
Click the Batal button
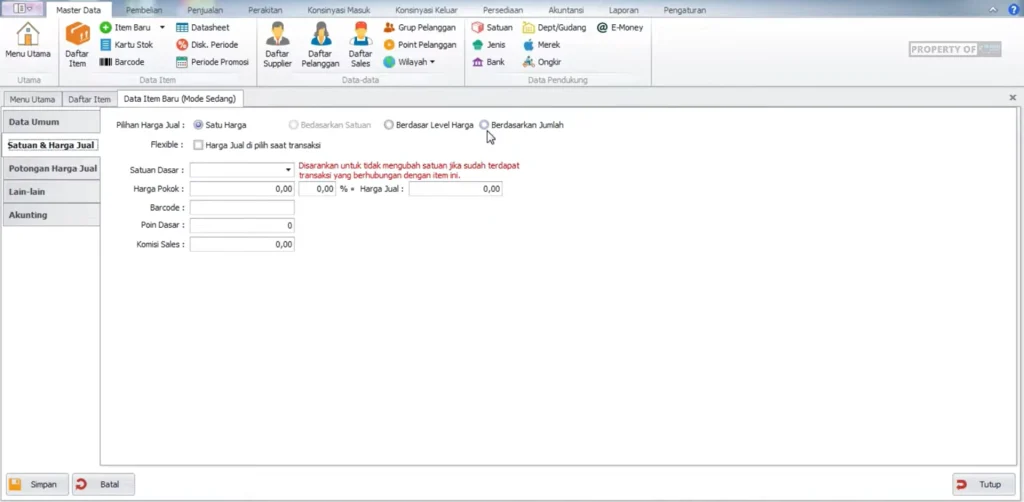click(103, 484)
